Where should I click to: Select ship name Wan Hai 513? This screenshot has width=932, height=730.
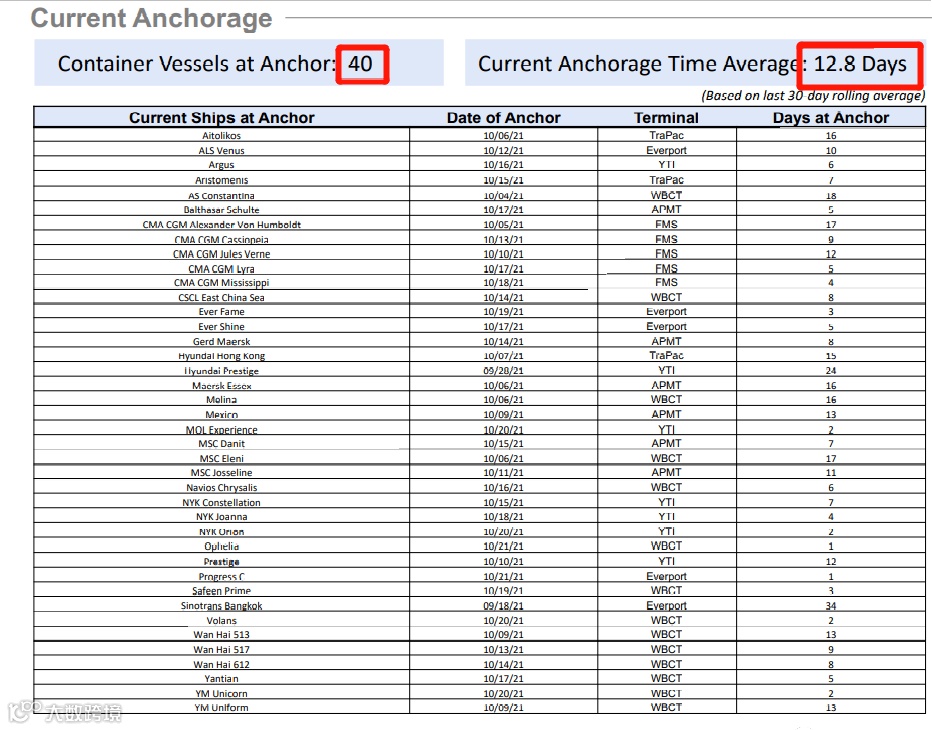click(221, 634)
